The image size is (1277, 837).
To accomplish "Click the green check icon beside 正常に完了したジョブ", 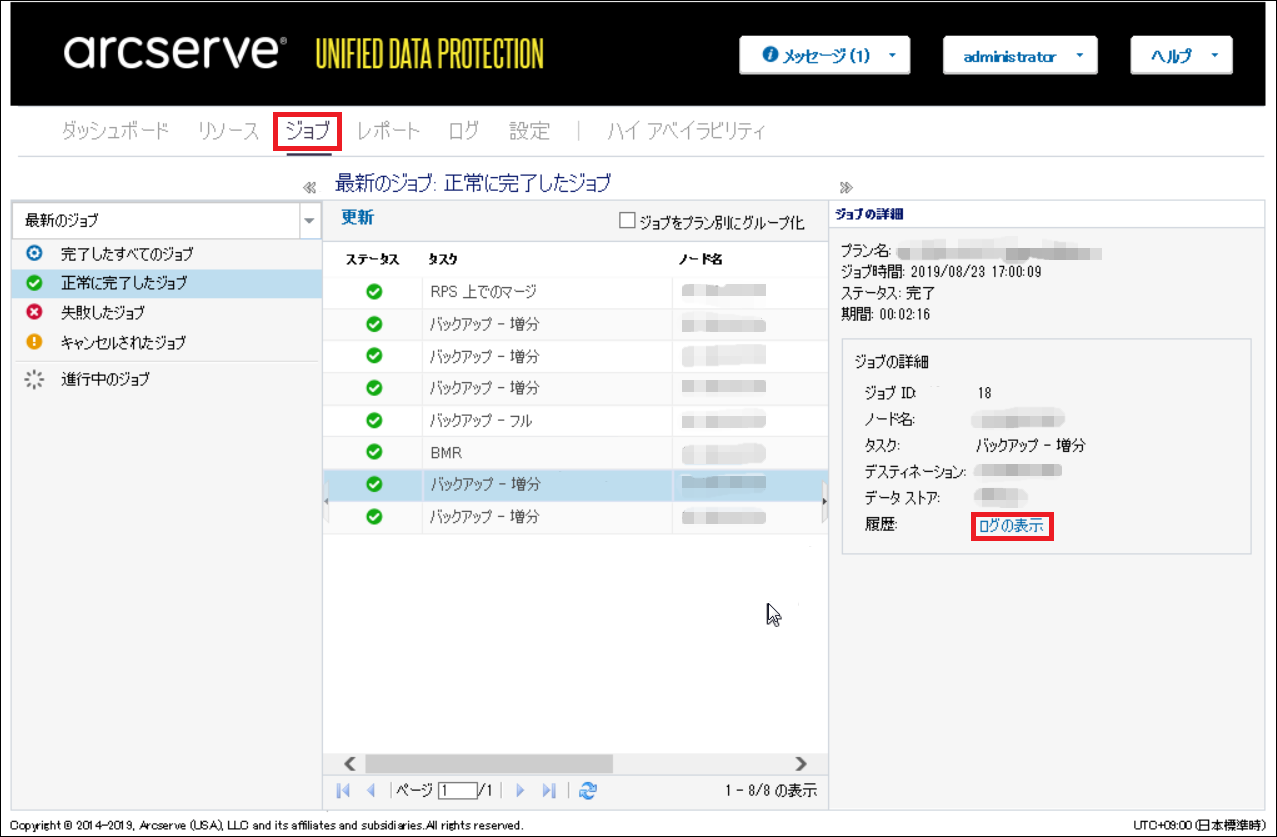I will (x=34, y=283).
